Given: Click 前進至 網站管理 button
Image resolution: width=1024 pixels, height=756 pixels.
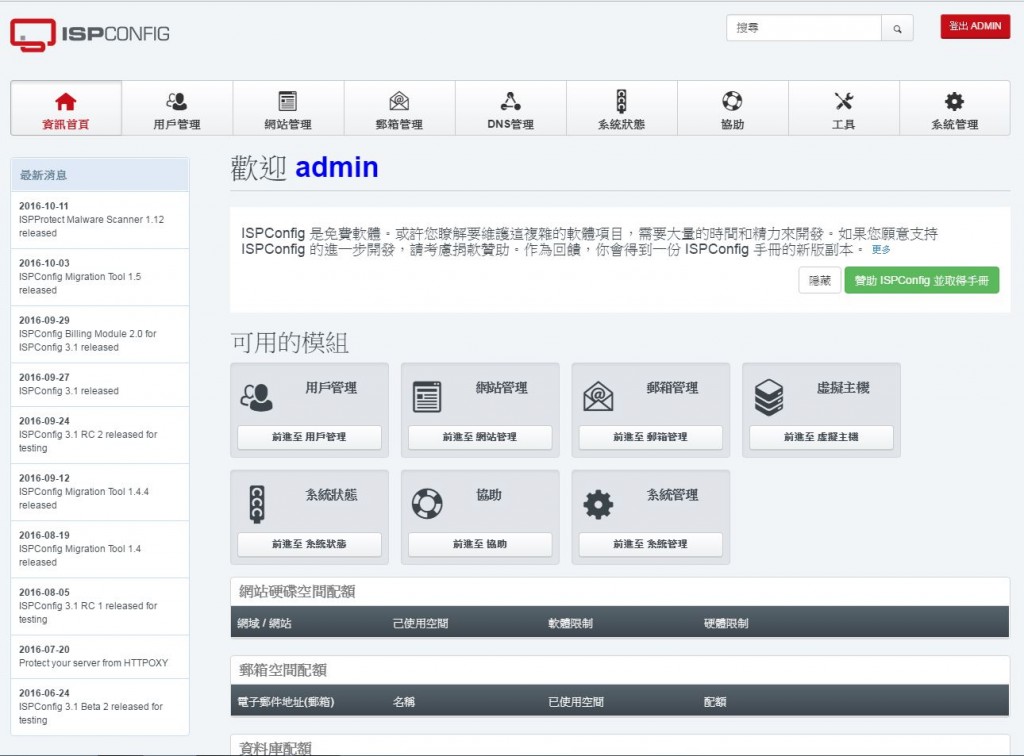Looking at the screenshot, I should click(x=480, y=437).
